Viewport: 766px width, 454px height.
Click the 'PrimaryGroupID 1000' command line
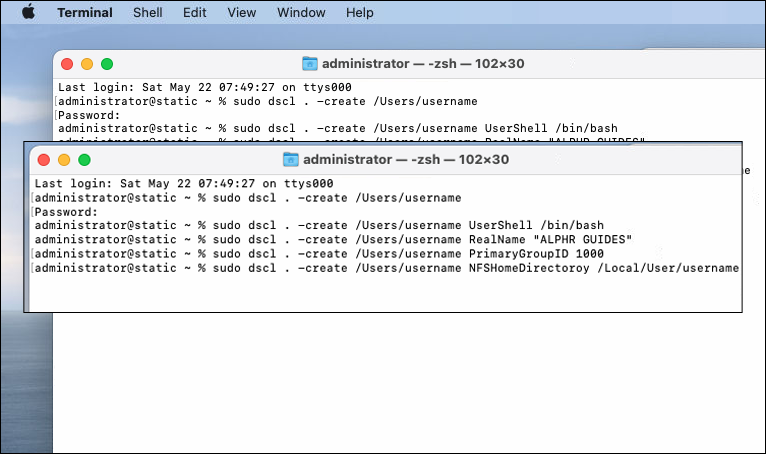pos(319,254)
